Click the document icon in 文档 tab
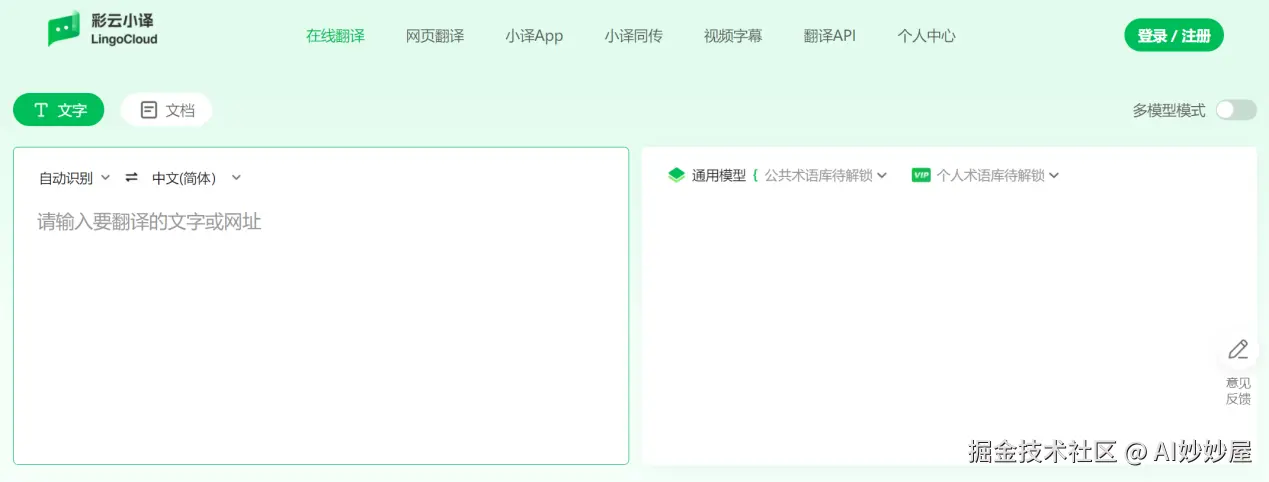1269x482 pixels. point(149,110)
